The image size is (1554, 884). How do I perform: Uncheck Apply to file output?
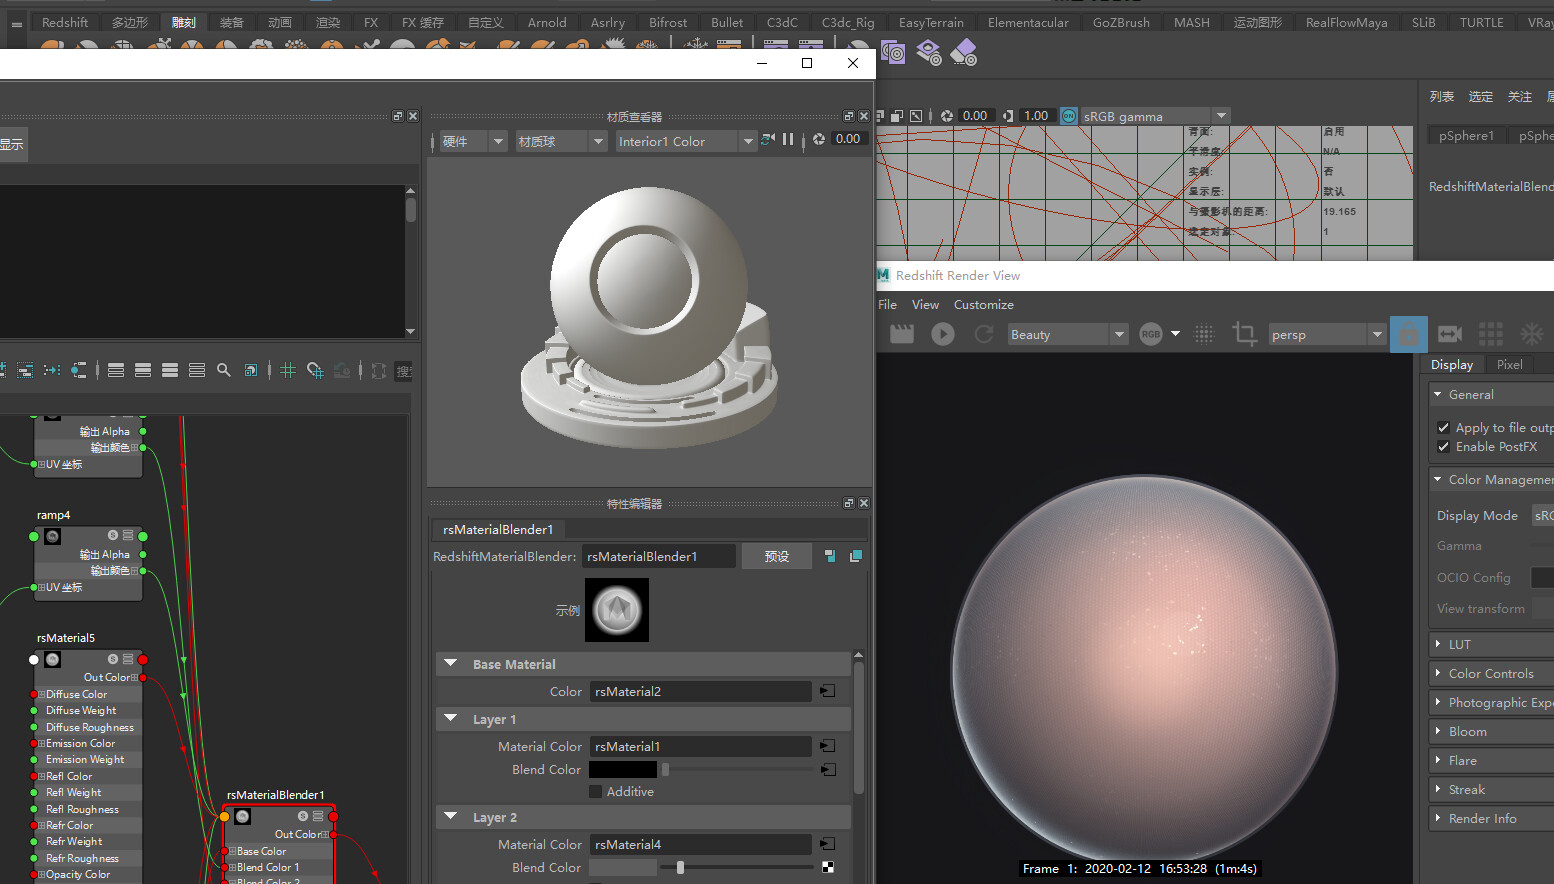[x=1443, y=426]
